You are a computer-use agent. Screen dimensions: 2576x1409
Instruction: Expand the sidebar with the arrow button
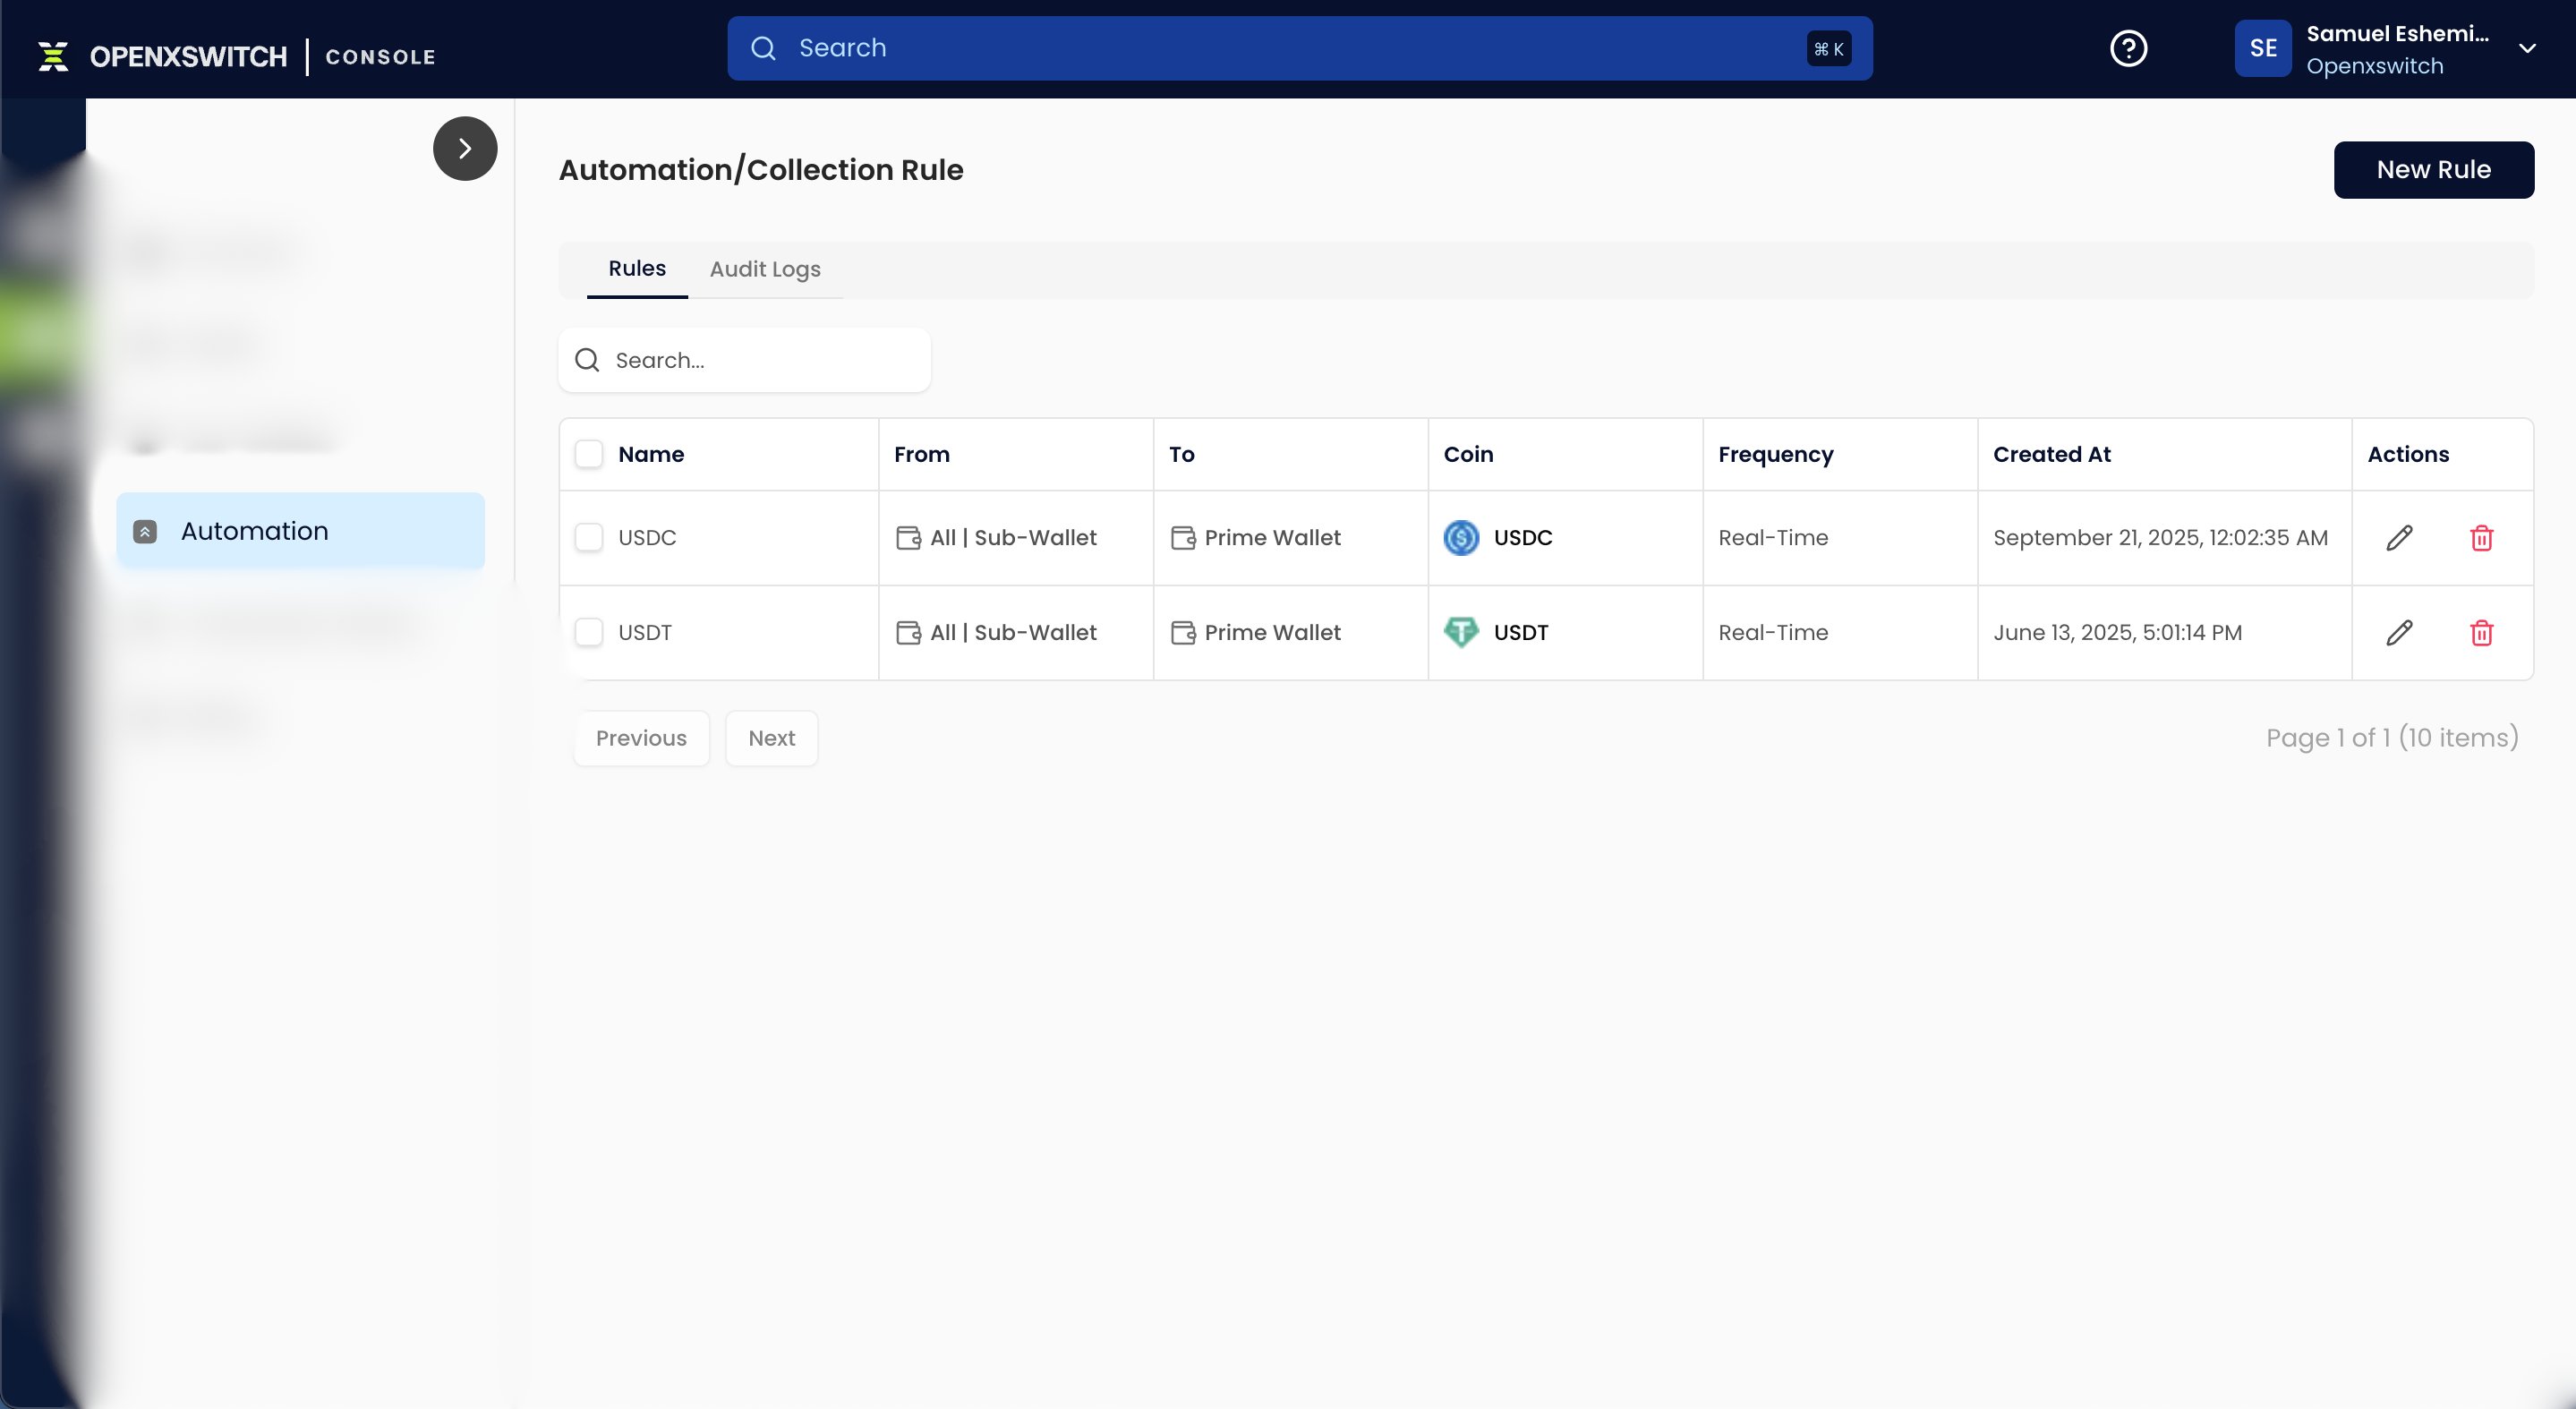click(465, 149)
